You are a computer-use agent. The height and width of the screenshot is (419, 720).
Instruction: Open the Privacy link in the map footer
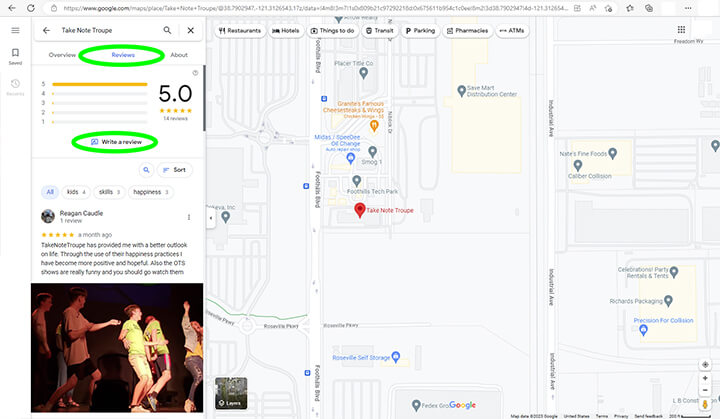(x=621, y=416)
